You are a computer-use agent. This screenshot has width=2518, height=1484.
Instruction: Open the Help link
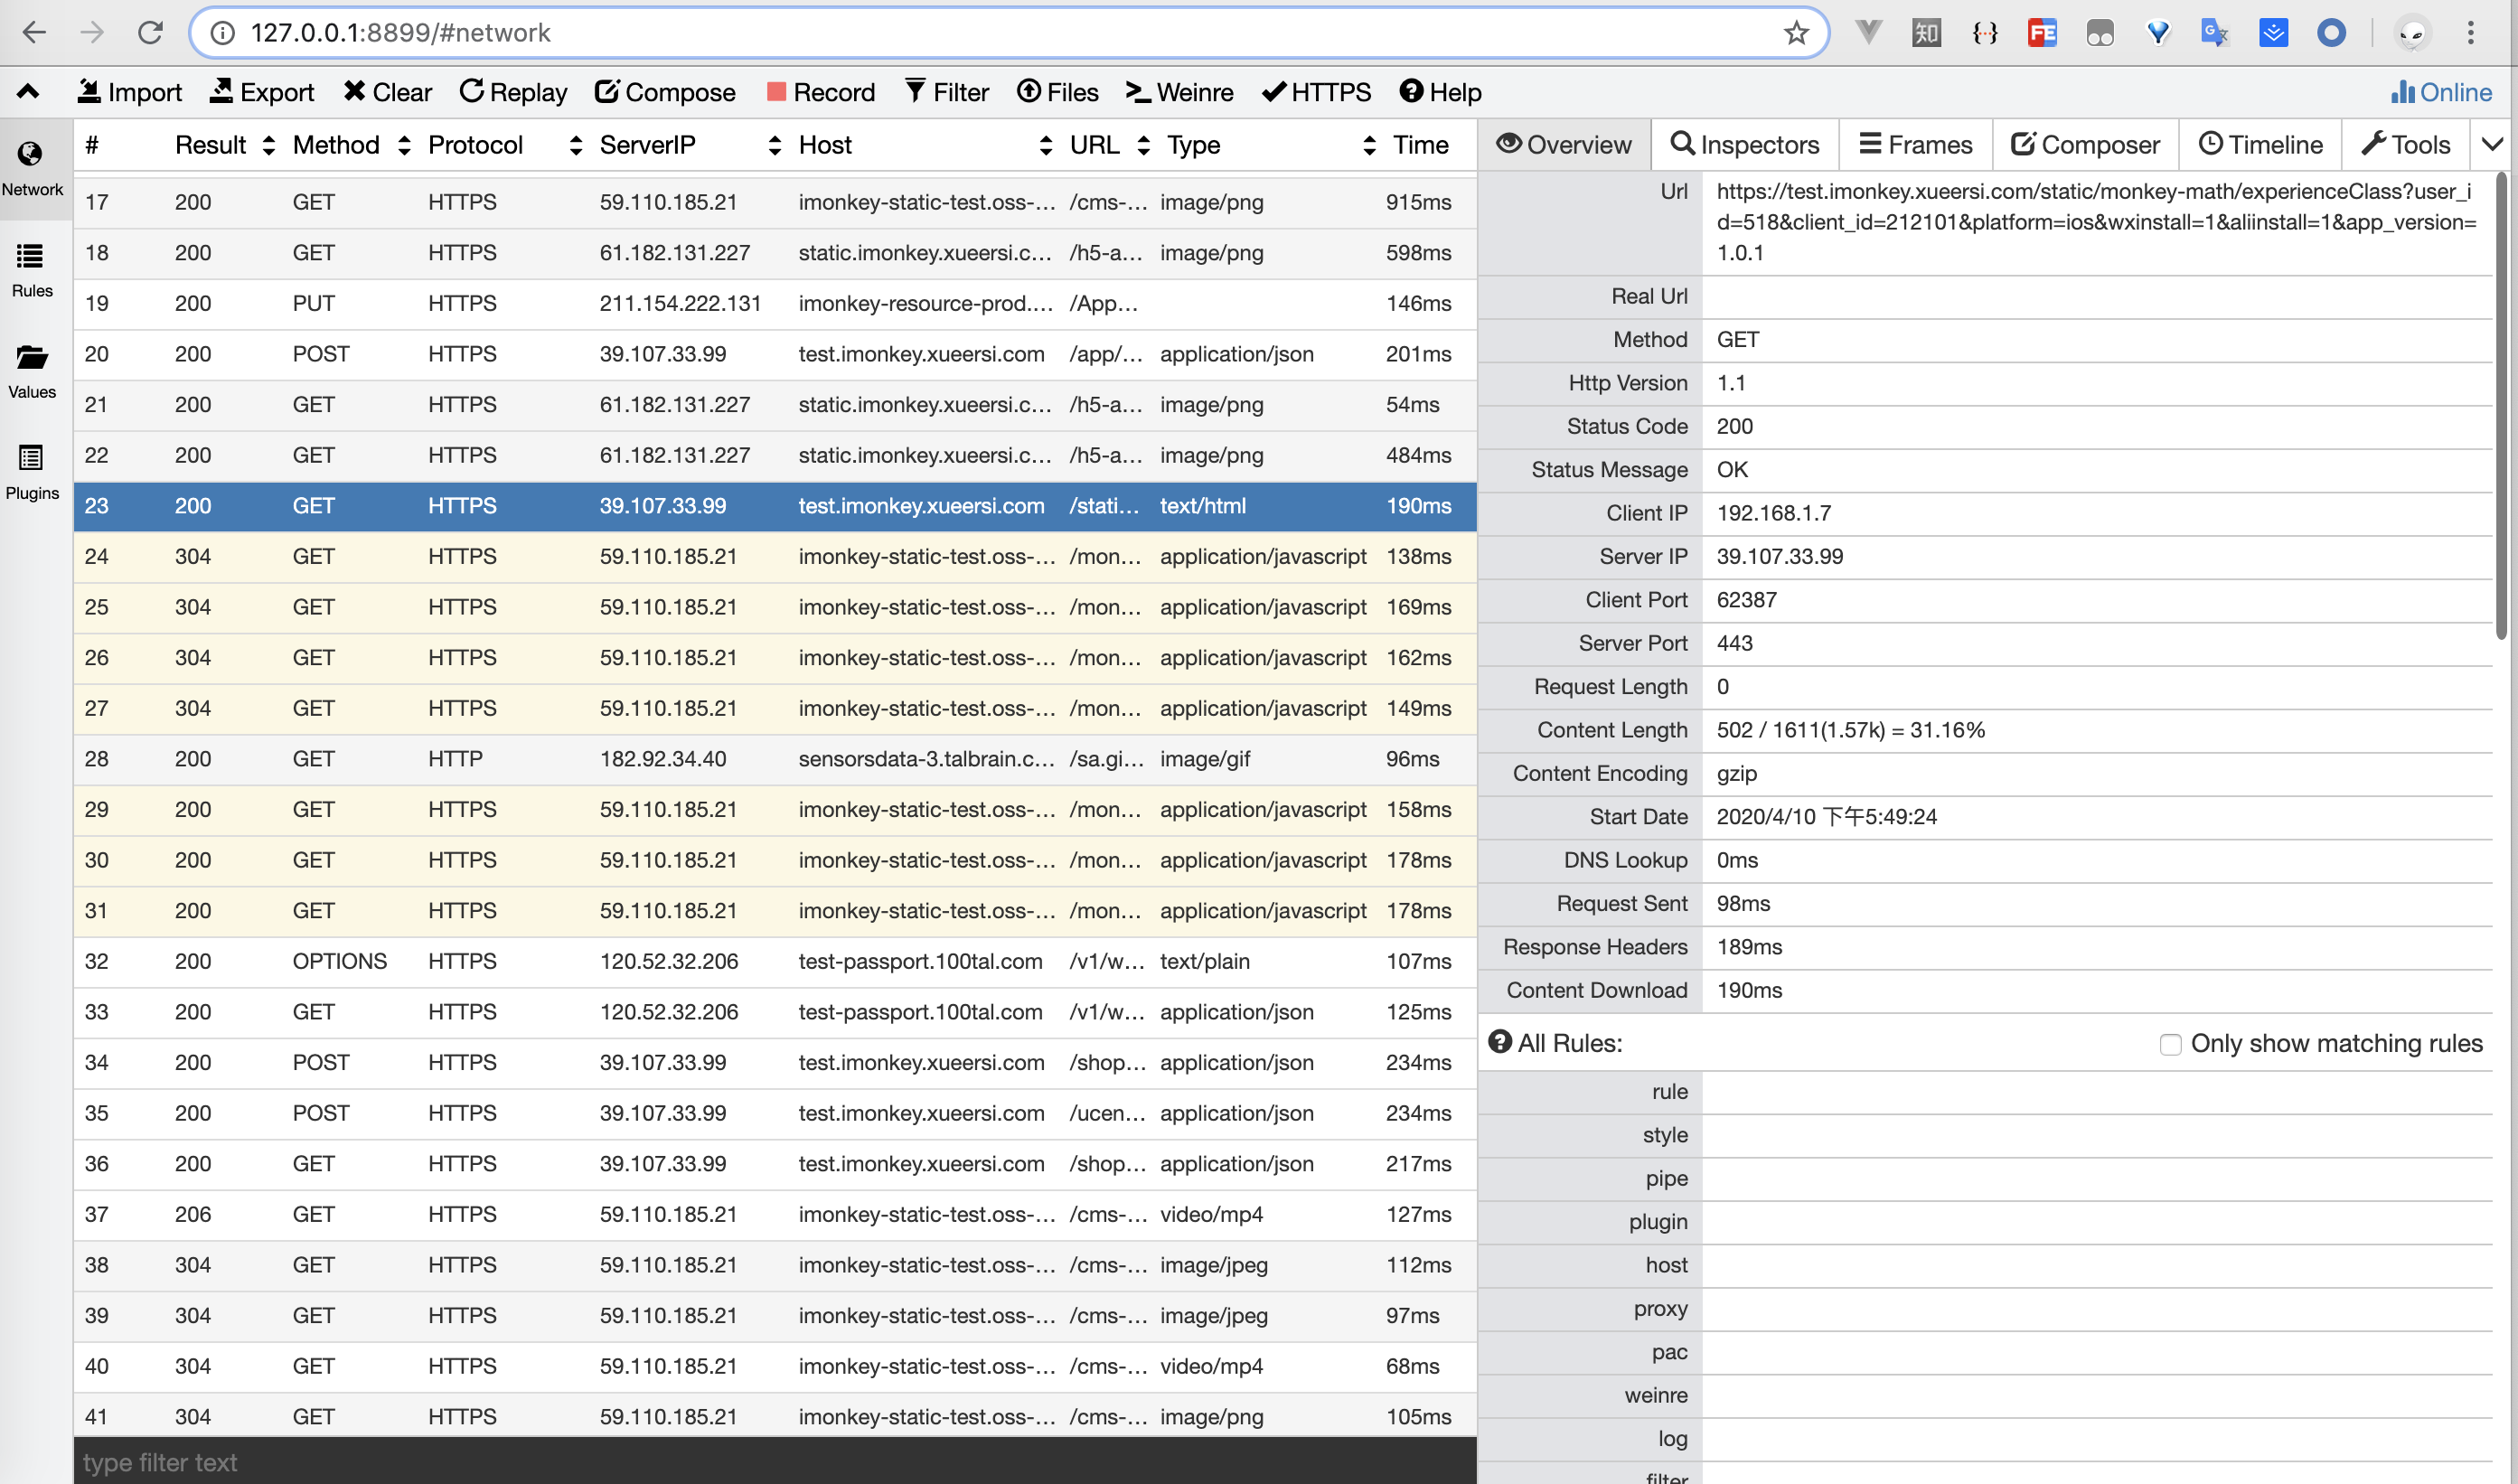pos(1440,92)
